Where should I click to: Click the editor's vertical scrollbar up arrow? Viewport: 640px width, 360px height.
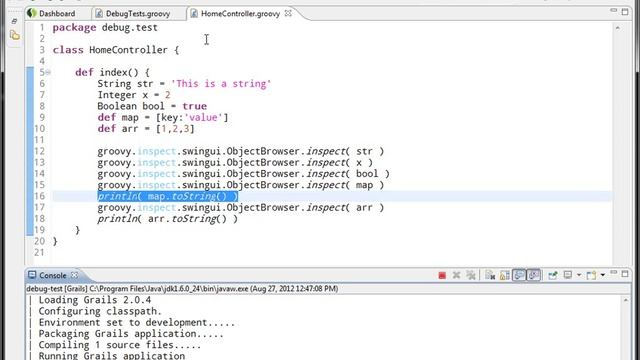tap(618, 28)
